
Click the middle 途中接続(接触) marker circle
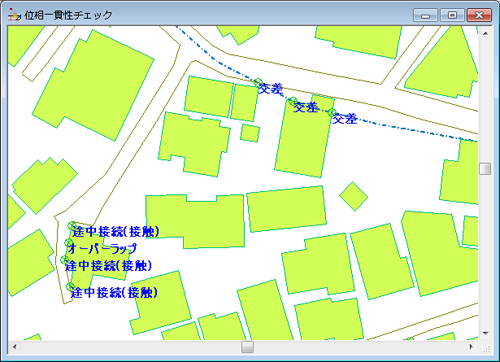pos(65,260)
